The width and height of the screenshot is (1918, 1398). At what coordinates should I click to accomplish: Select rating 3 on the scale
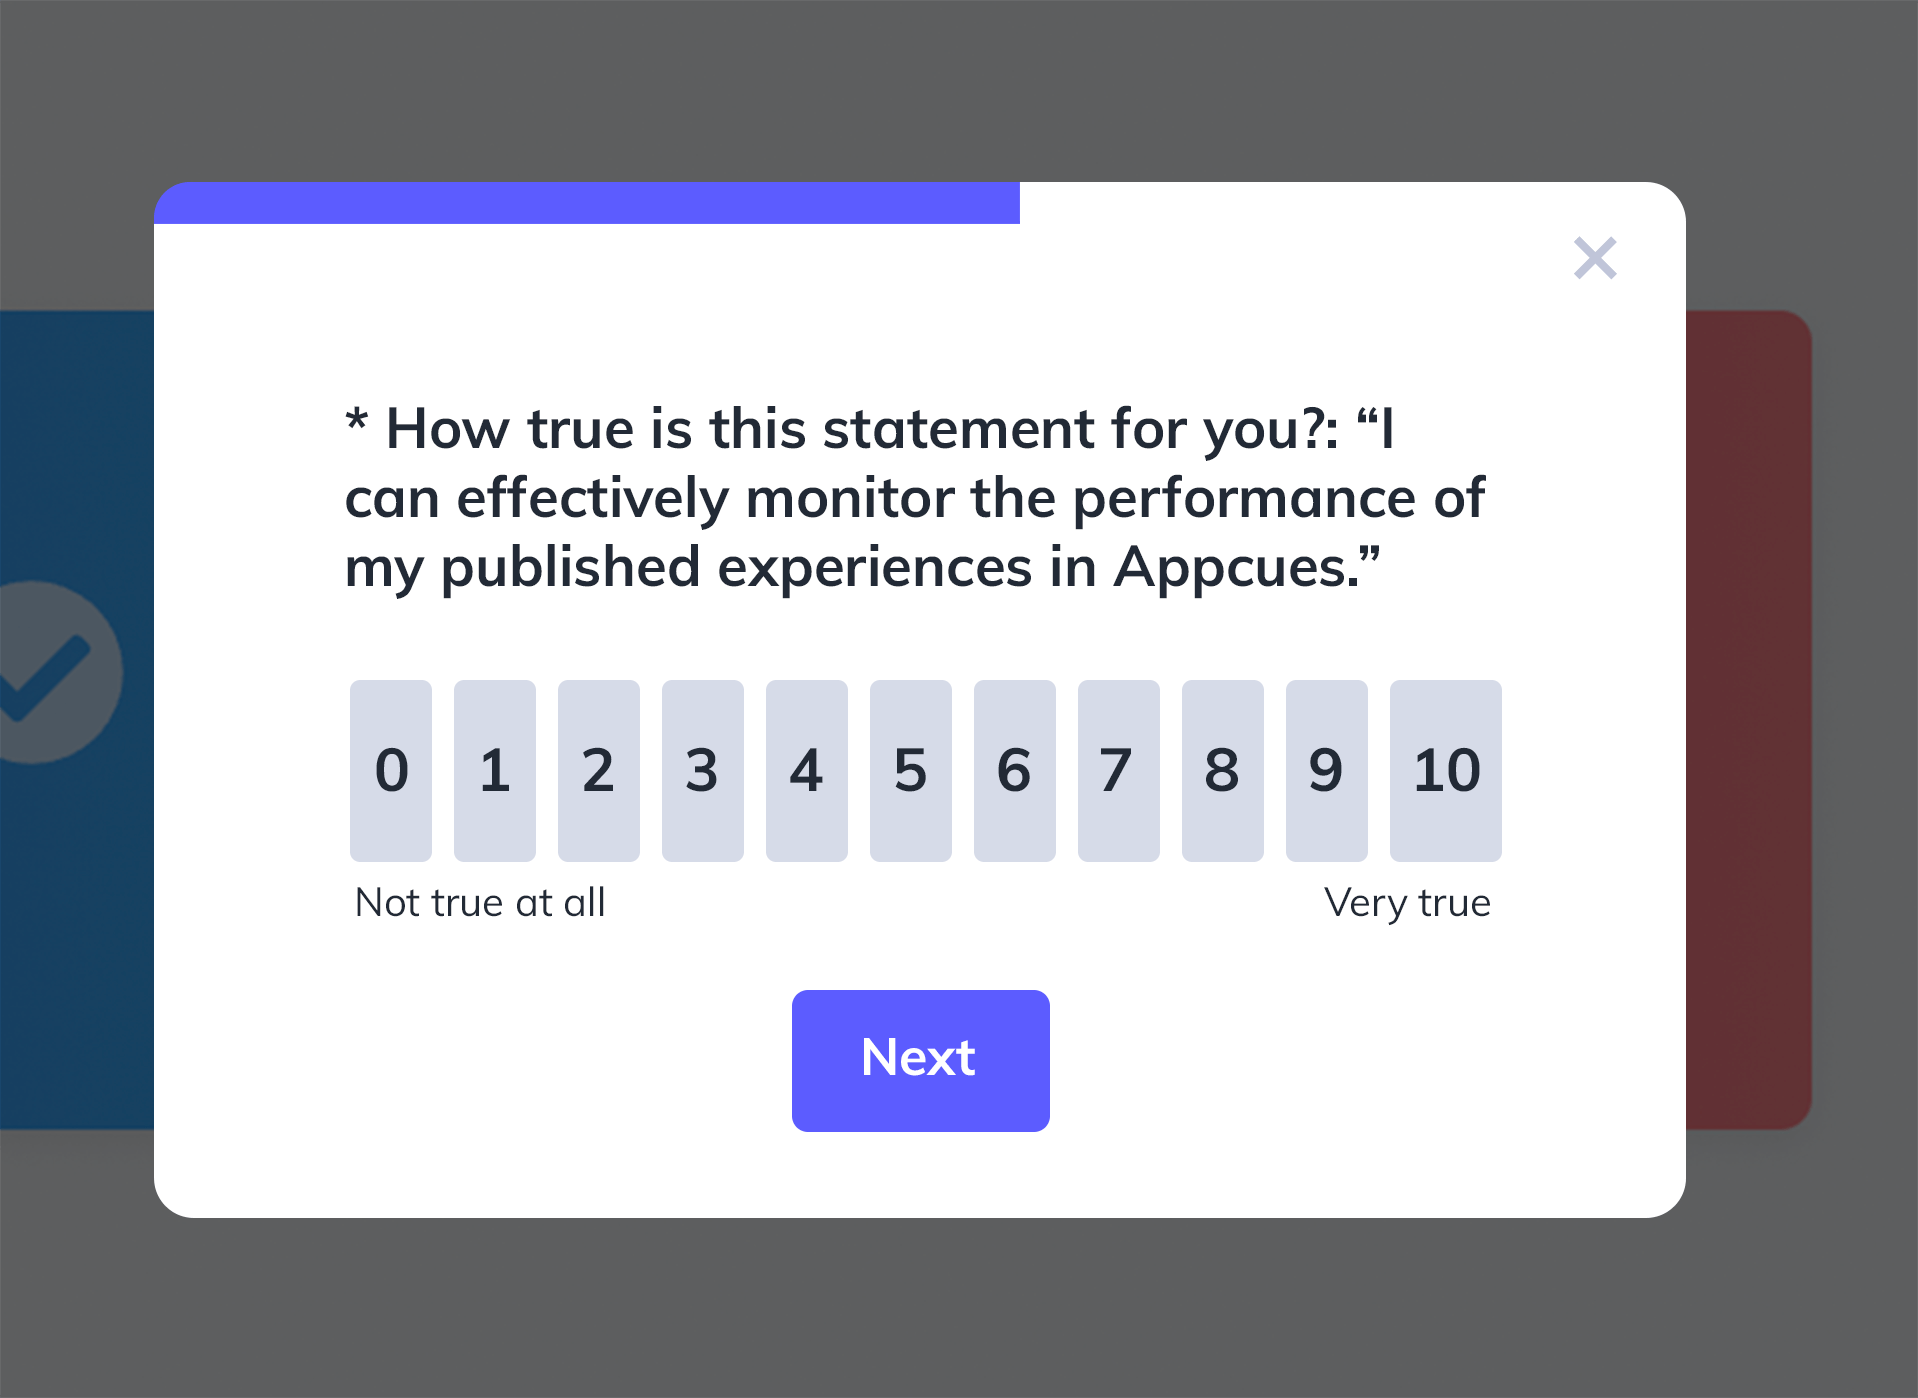click(x=703, y=770)
